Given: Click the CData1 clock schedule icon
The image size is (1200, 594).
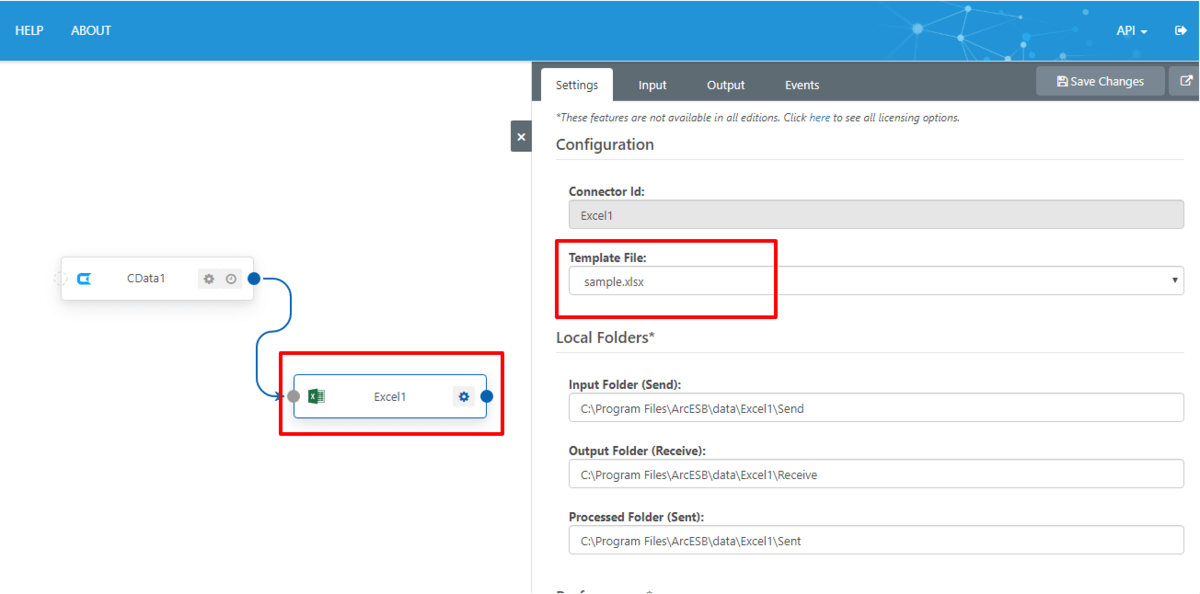Looking at the screenshot, I should pos(231,279).
